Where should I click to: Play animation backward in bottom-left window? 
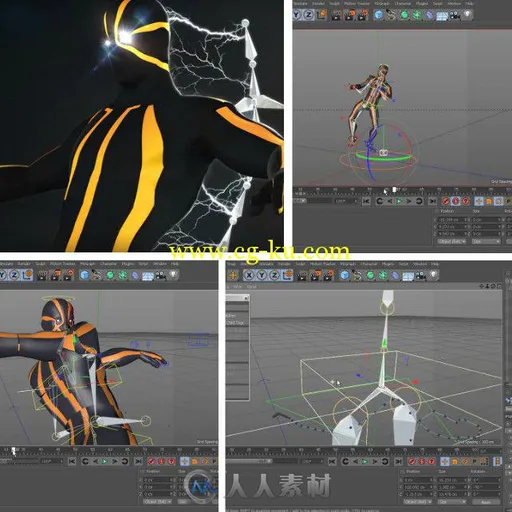coord(96,462)
